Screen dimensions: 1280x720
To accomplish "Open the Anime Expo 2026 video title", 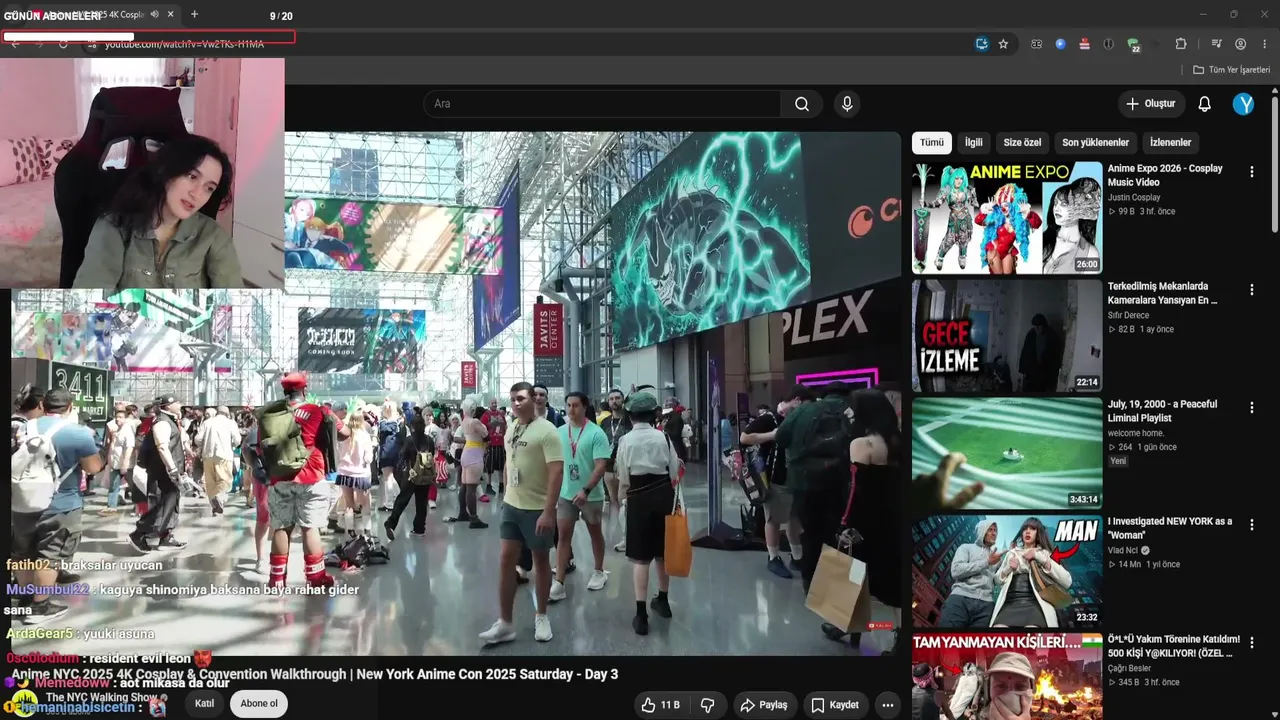I will (1165, 176).
